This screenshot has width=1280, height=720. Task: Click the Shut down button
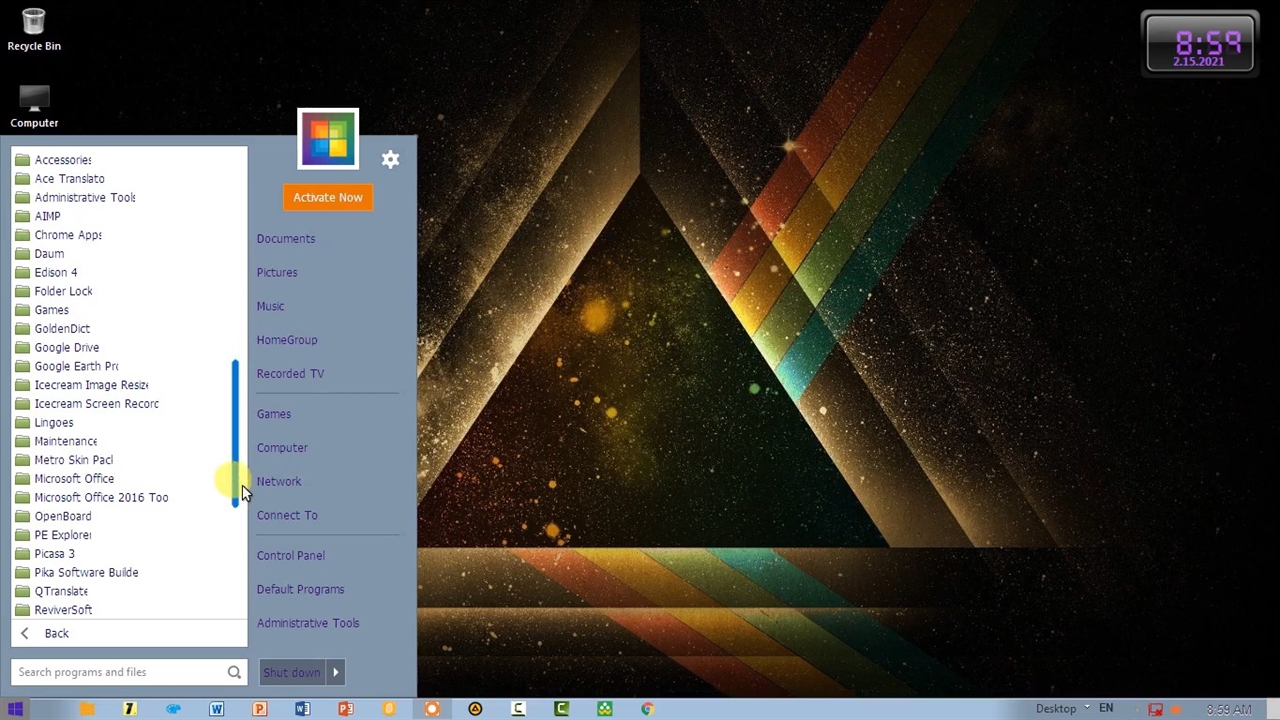(291, 672)
